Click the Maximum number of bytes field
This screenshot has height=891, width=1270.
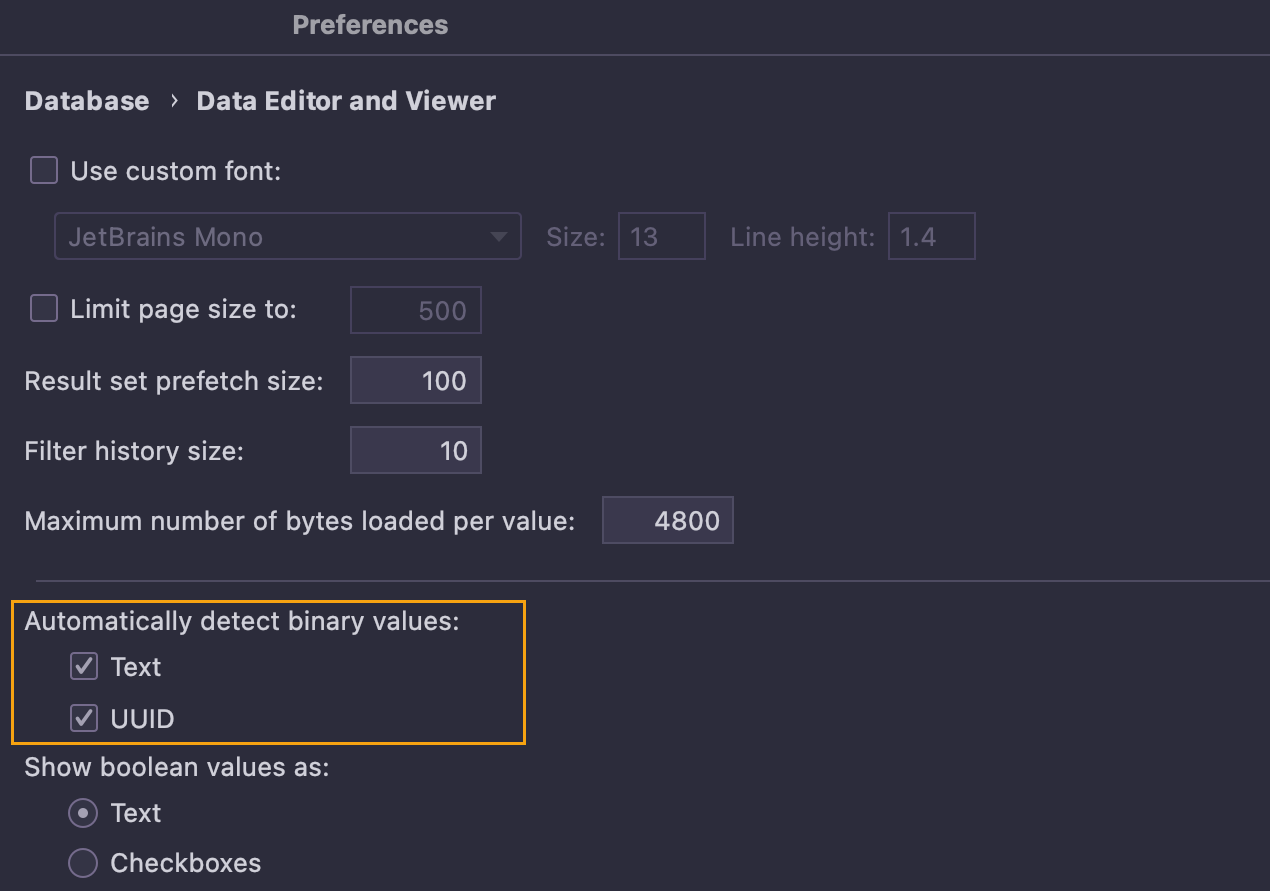(668, 521)
